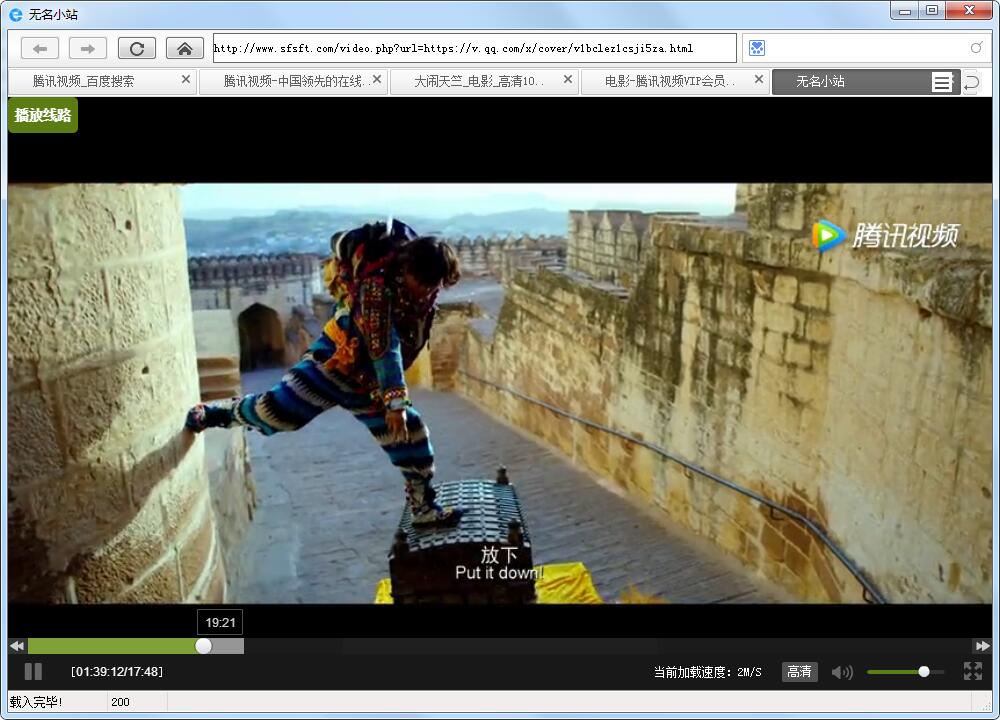Image resolution: width=1000 pixels, height=720 pixels.
Task: Reload the current page
Action: 136,48
